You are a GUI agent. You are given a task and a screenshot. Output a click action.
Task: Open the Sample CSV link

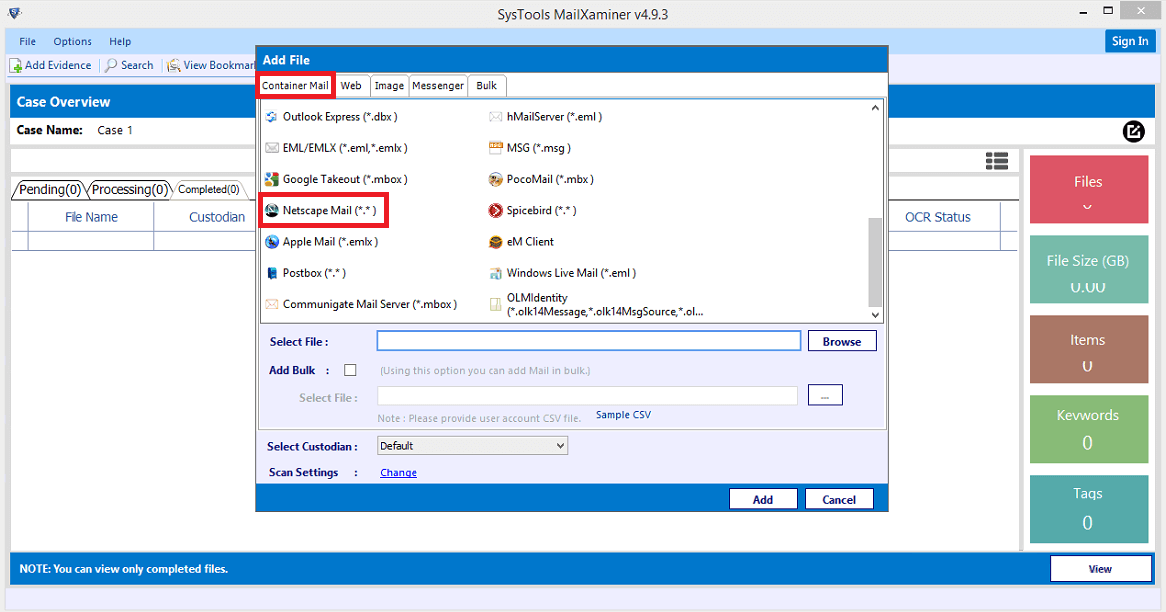[x=623, y=415]
